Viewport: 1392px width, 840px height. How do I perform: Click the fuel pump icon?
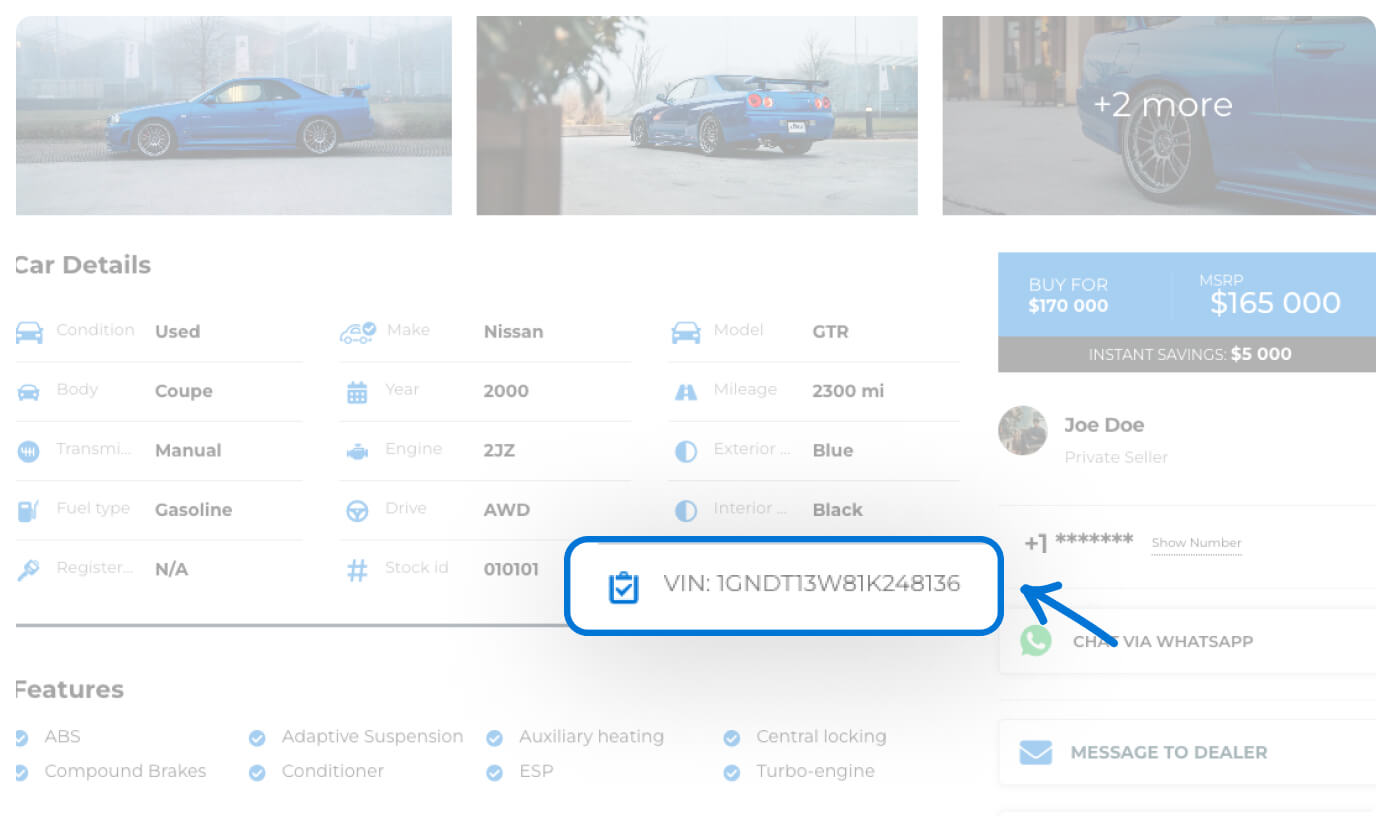pyautogui.click(x=28, y=510)
